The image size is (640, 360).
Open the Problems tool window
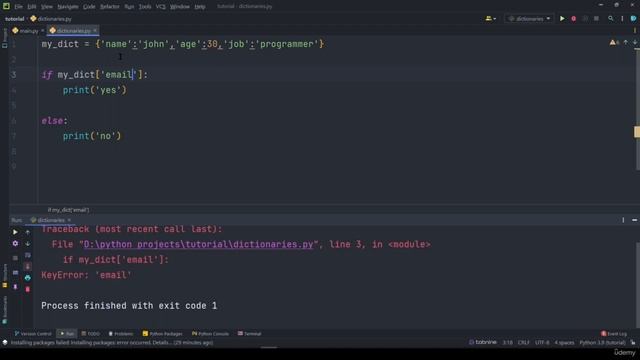[121, 333]
